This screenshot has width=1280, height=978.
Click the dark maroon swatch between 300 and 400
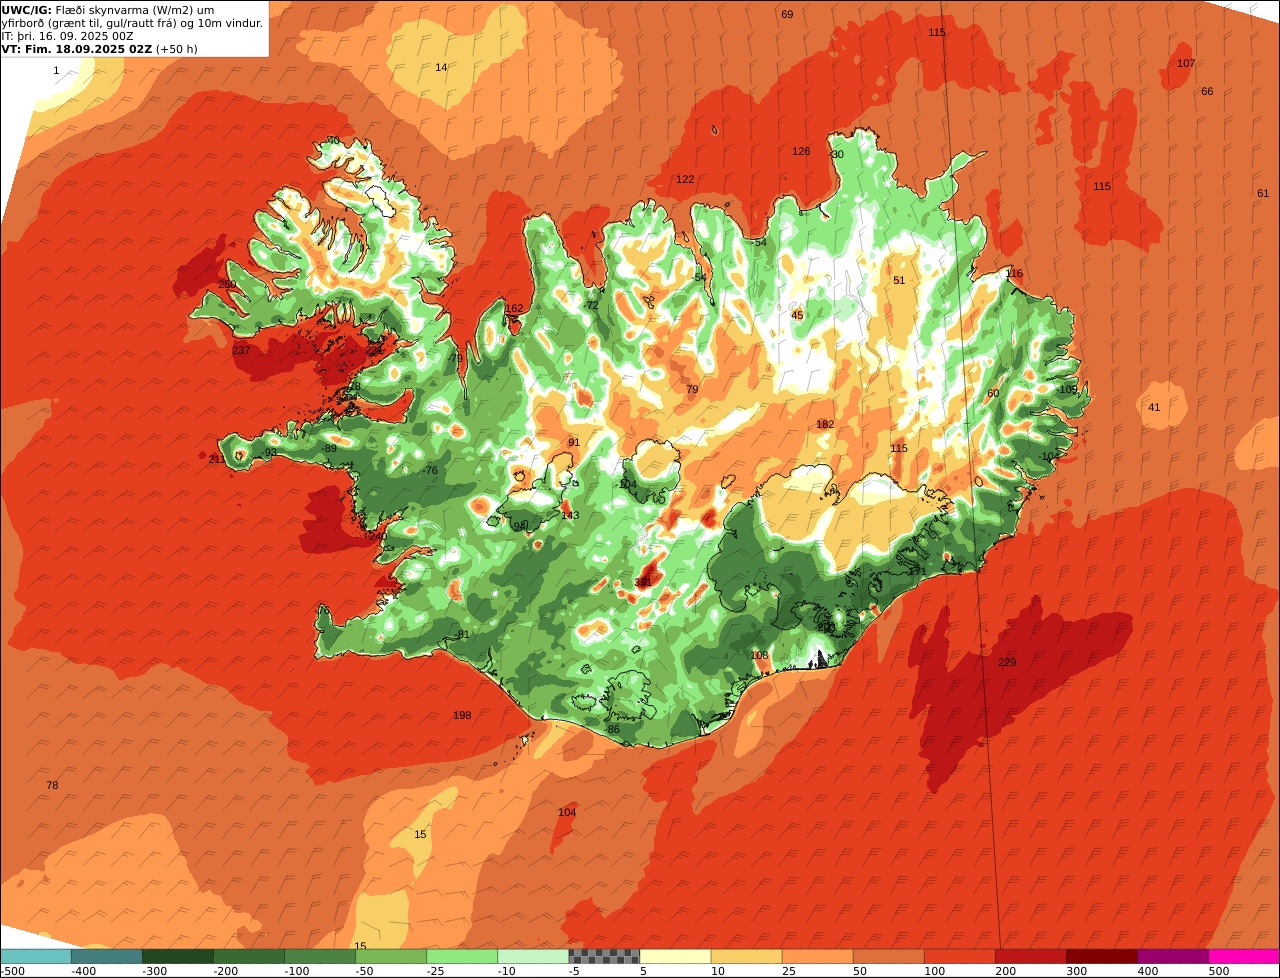point(1101,956)
